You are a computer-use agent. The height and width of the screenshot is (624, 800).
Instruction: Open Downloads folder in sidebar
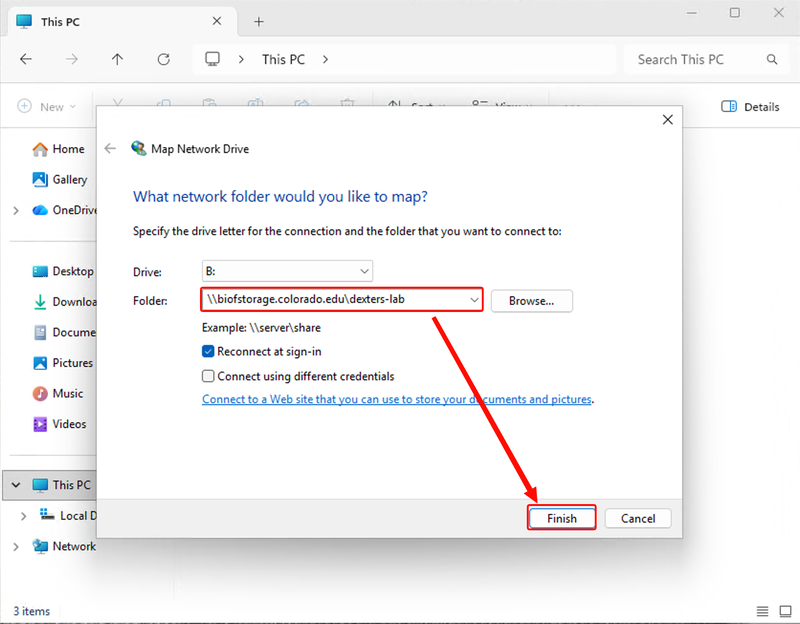(x=64, y=302)
